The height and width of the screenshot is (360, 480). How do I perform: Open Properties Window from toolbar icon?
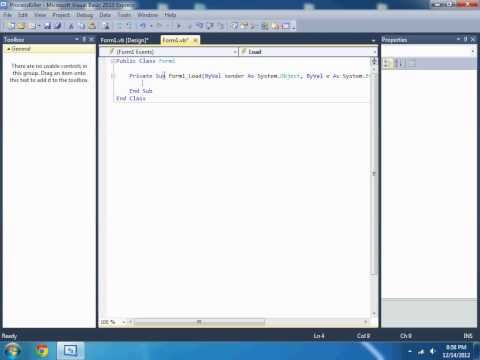[245, 26]
